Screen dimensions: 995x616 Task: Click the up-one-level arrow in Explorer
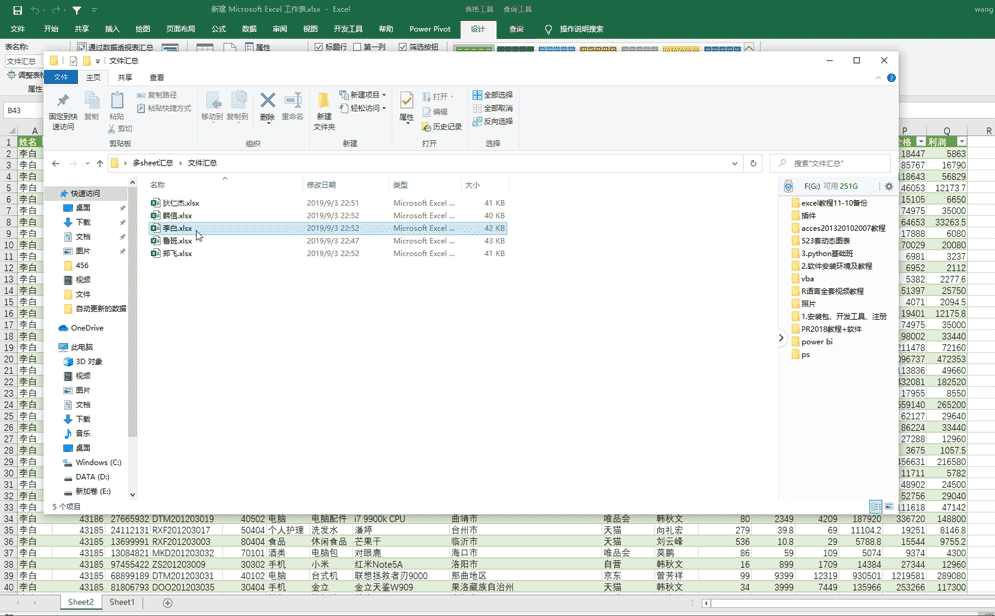tap(100, 163)
